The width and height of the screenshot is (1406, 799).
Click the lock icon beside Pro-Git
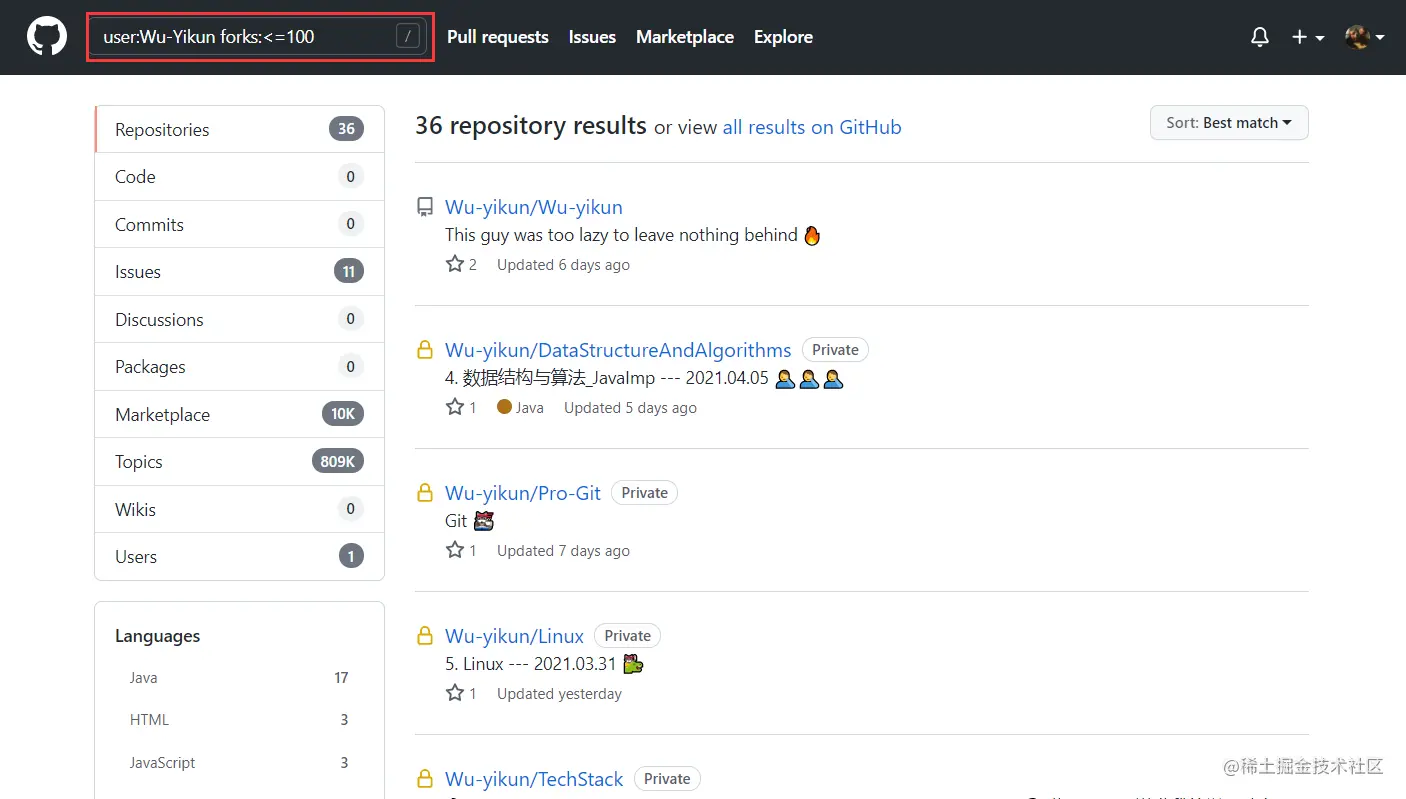pos(425,493)
